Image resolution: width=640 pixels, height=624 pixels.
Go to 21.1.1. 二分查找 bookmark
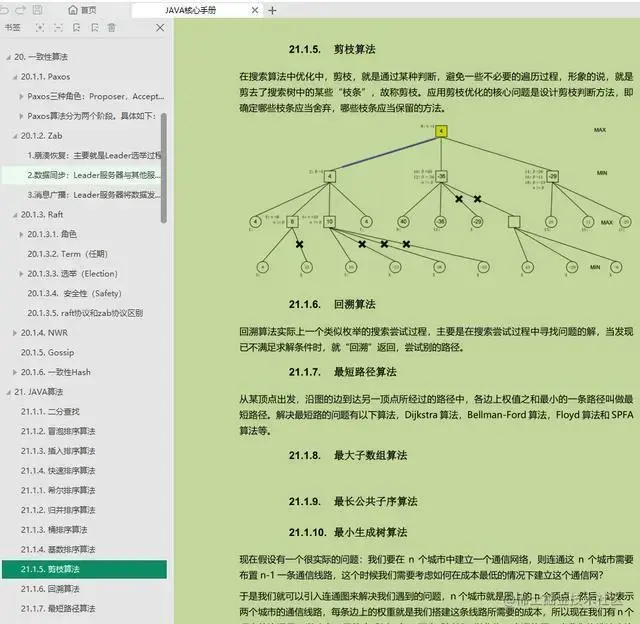(50, 411)
